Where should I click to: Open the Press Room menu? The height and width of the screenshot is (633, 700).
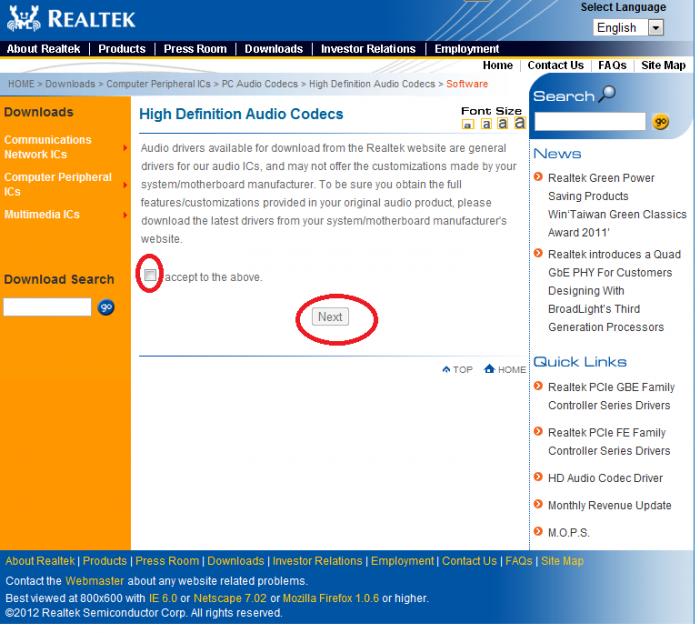click(195, 49)
